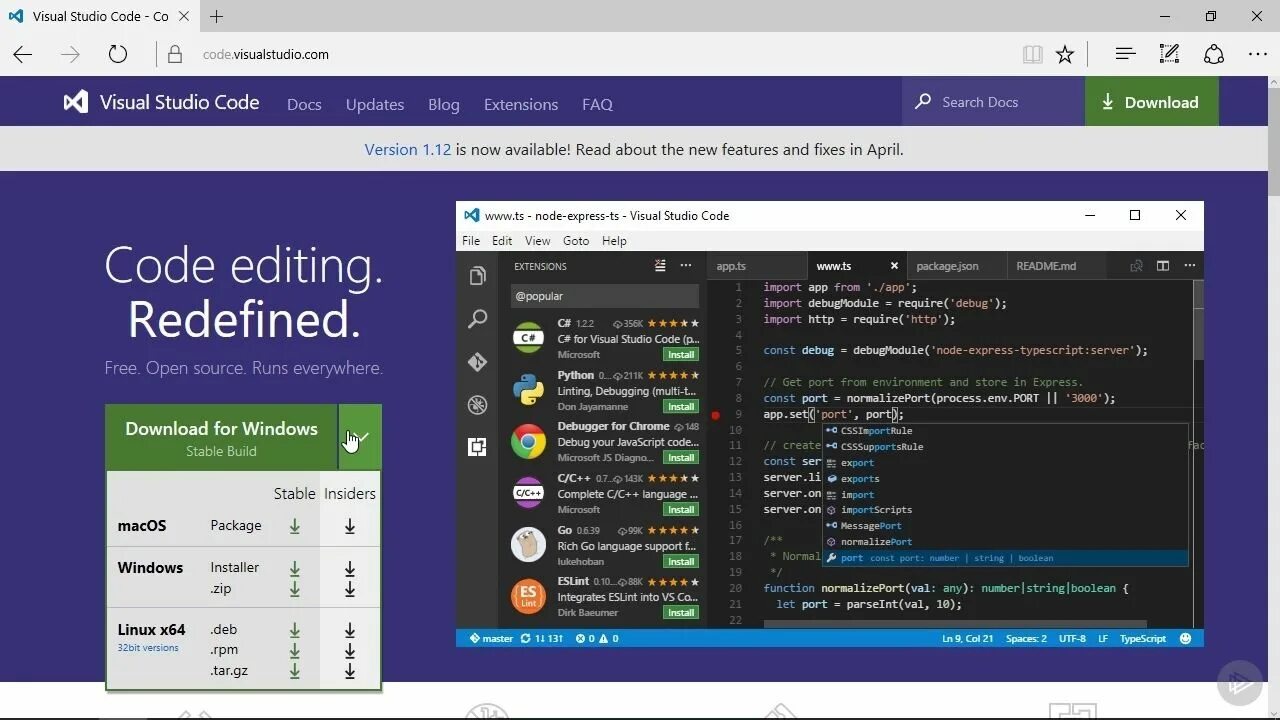Viewport: 1280px width, 720px height.
Task: Click the browser forward arrow
Action: point(70,54)
